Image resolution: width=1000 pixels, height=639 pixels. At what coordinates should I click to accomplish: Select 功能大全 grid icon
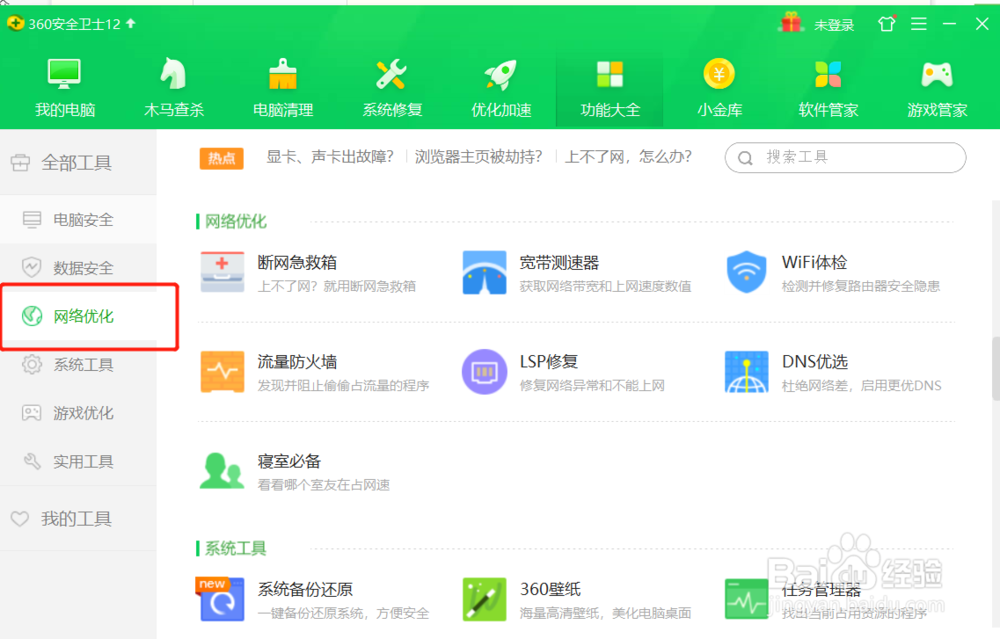click(610, 74)
